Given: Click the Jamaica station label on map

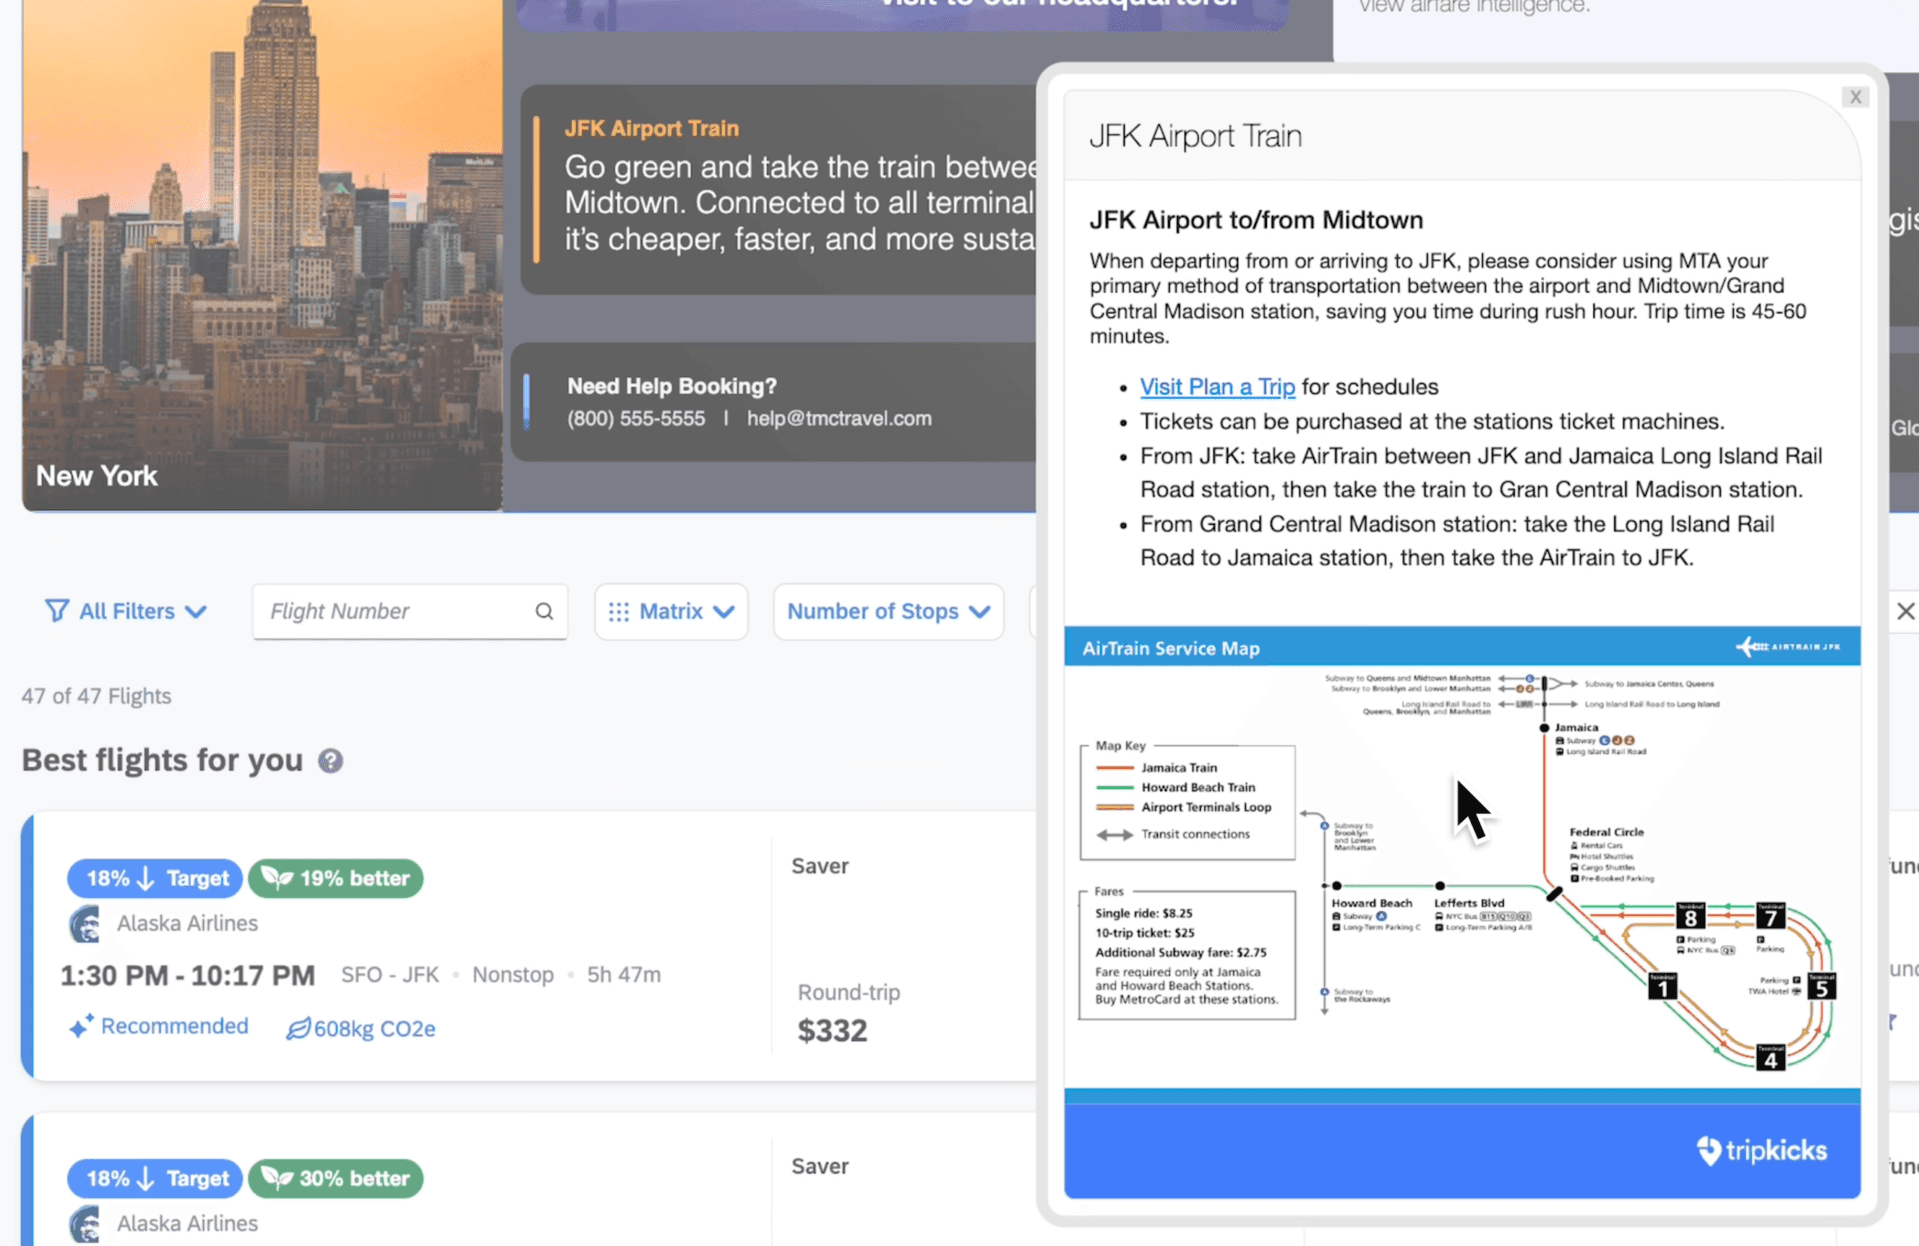Looking at the screenshot, I should click(1576, 728).
